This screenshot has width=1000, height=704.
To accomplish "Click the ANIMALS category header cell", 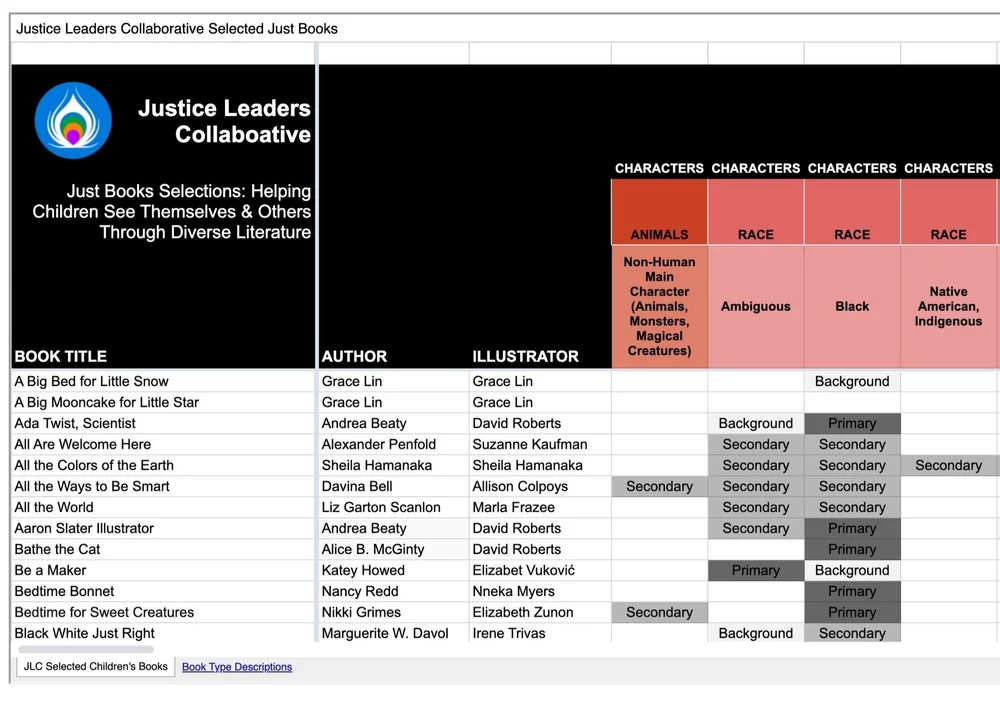I will pyautogui.click(x=659, y=212).
